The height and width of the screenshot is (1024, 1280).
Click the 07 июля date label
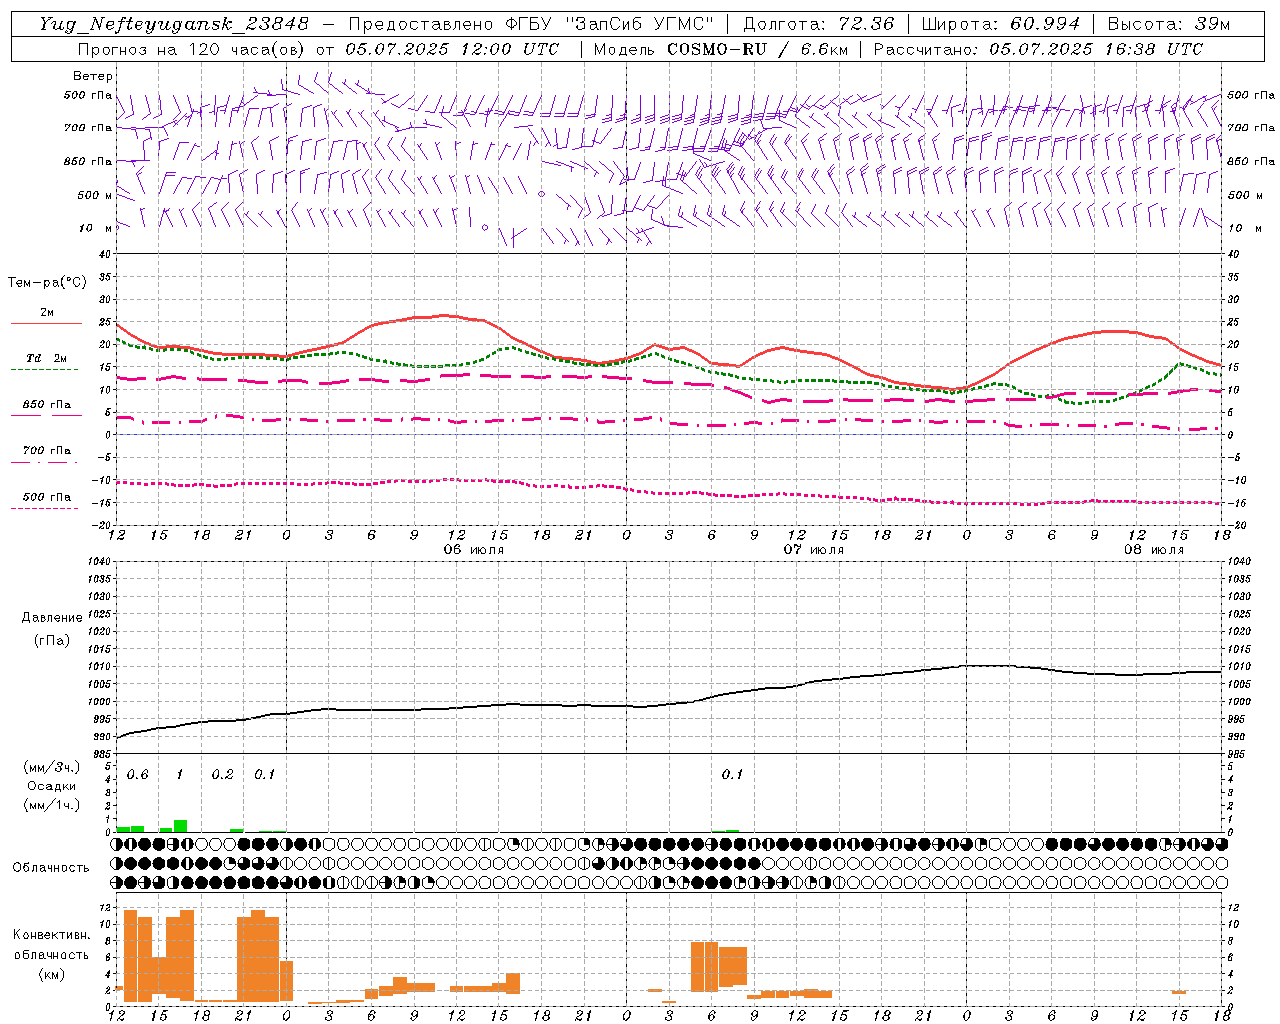click(x=813, y=550)
